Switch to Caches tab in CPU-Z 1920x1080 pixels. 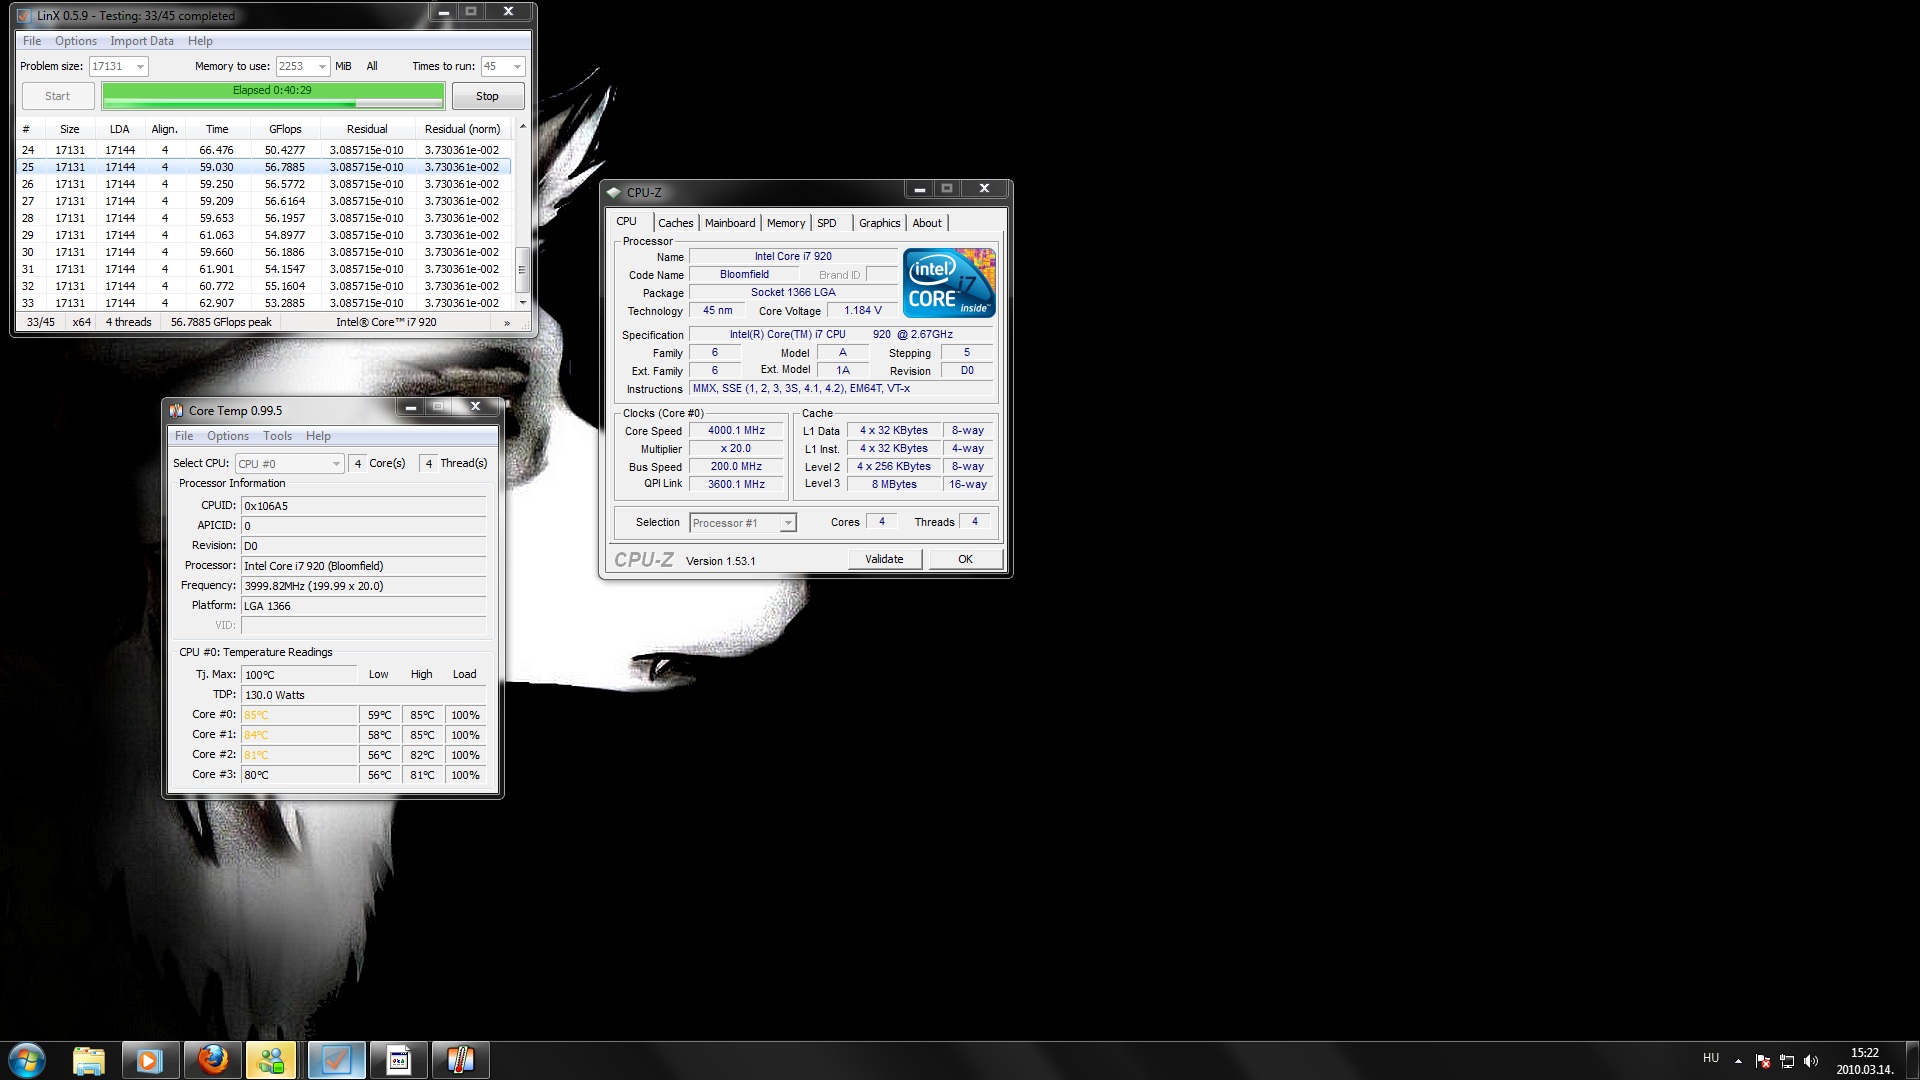(676, 223)
